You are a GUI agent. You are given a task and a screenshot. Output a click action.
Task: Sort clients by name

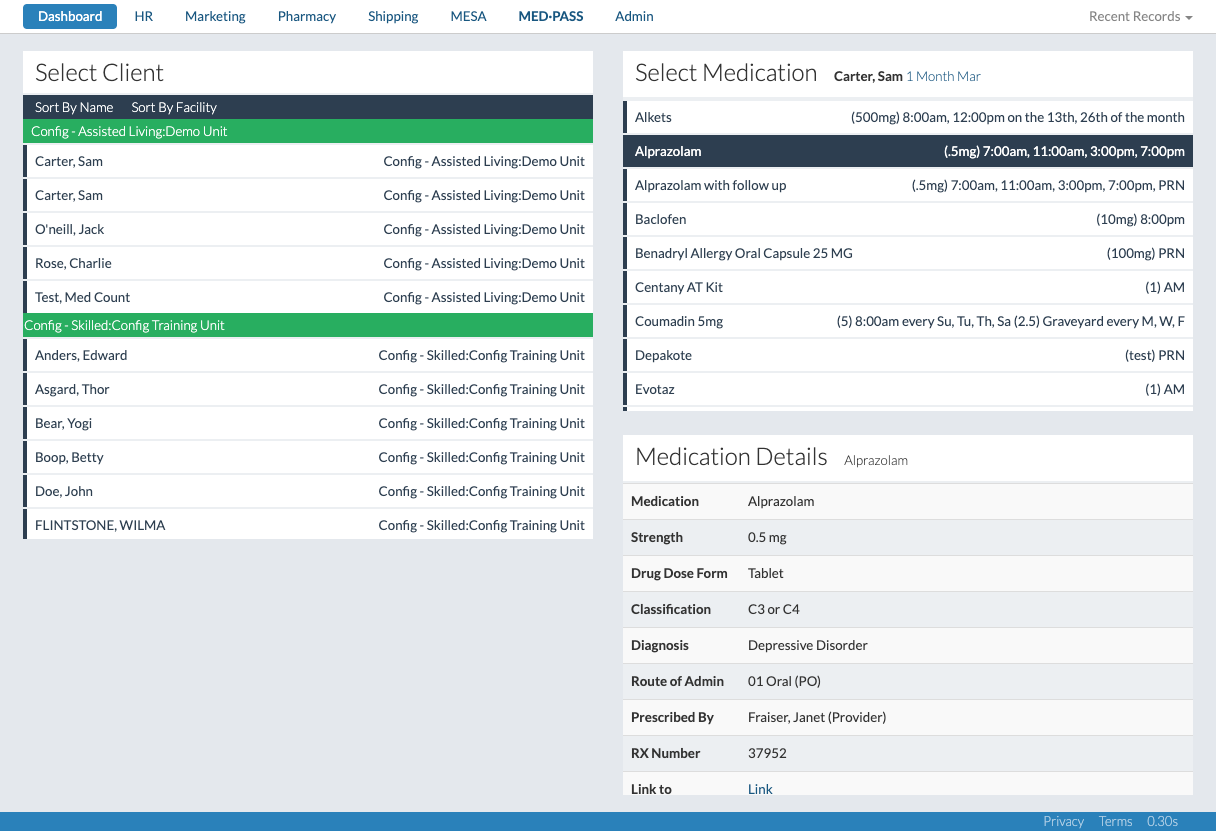(74, 107)
